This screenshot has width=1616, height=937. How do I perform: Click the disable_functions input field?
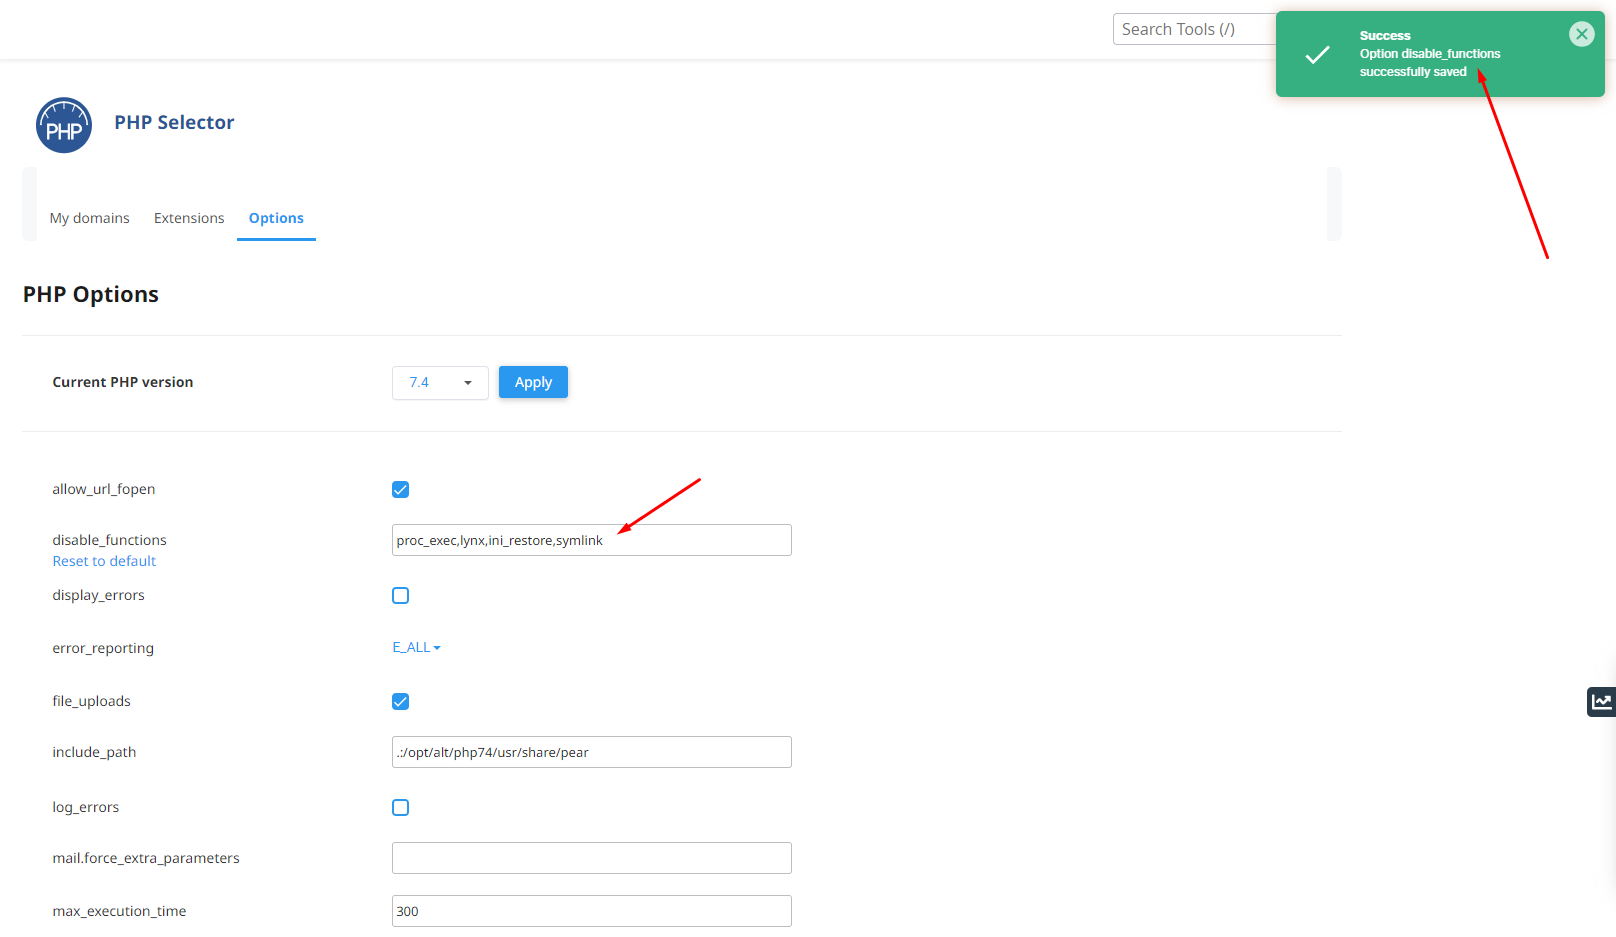click(592, 540)
